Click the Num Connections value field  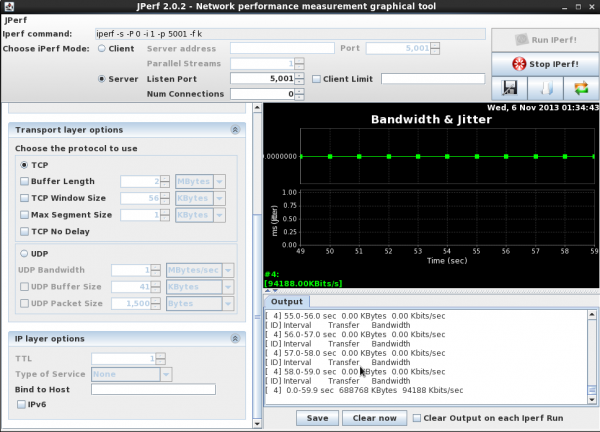click(262, 94)
